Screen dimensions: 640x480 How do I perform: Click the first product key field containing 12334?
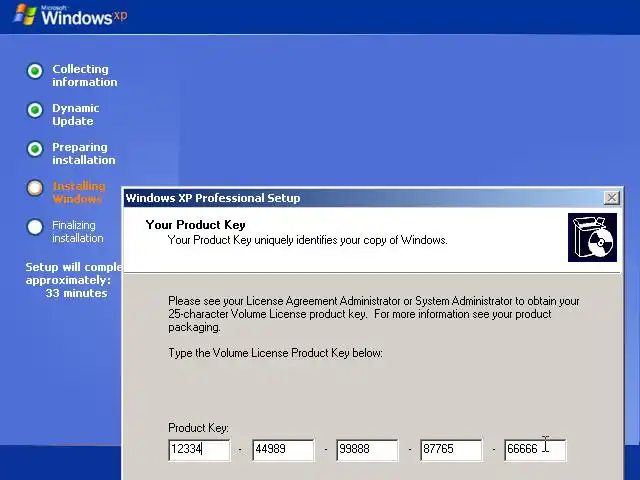pos(199,450)
